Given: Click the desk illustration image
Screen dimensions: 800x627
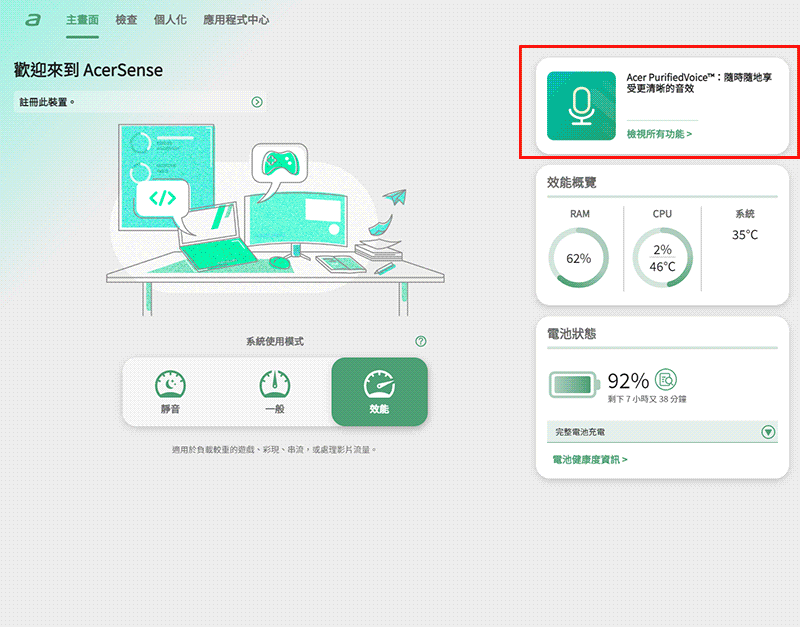Looking at the screenshot, I should [x=276, y=219].
